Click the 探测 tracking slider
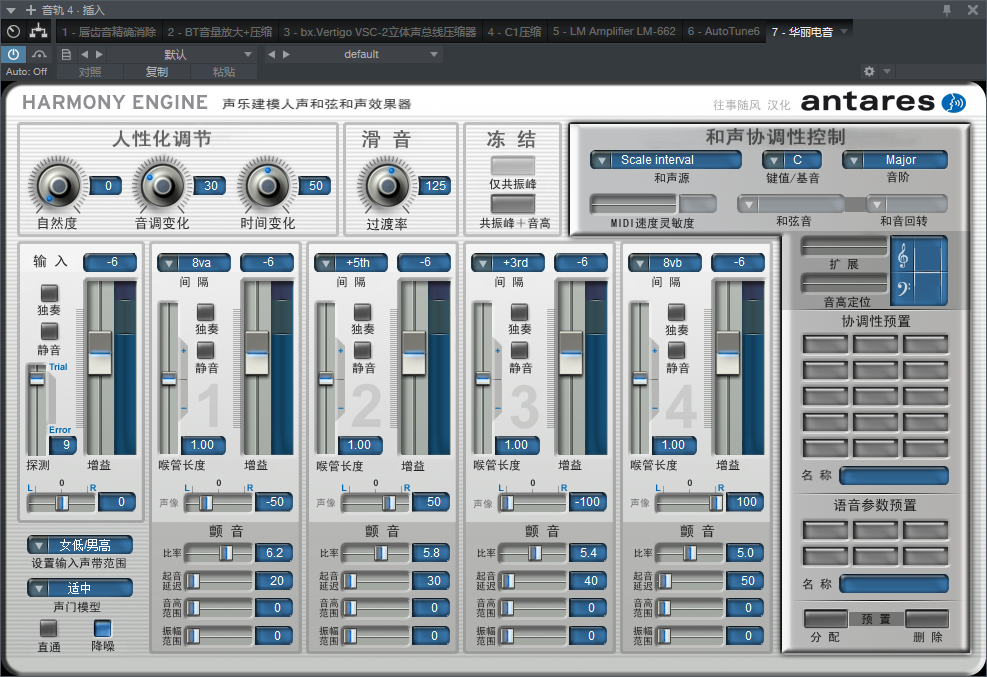 pos(37,409)
